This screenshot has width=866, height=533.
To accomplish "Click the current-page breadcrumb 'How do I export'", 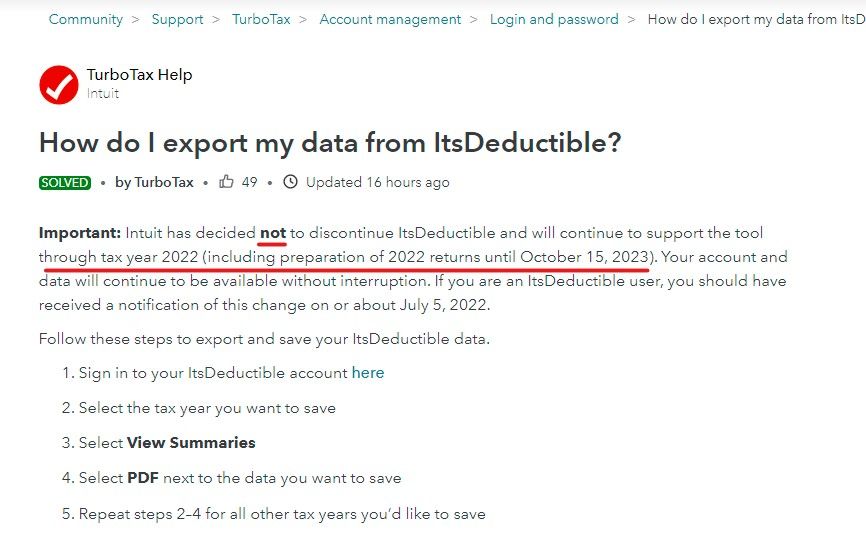I will coord(757,19).
